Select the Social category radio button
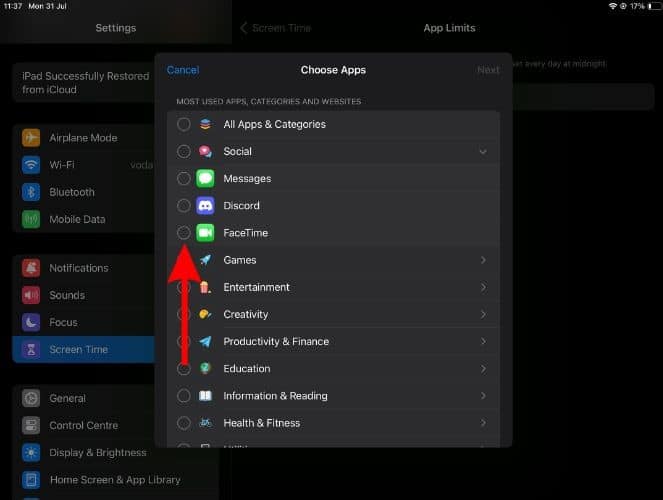This screenshot has width=663, height=500. point(184,152)
